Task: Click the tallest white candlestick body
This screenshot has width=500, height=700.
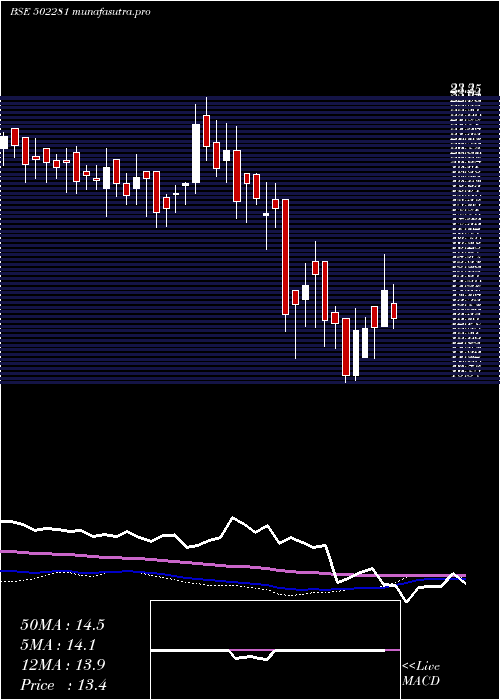Action: (x=196, y=153)
